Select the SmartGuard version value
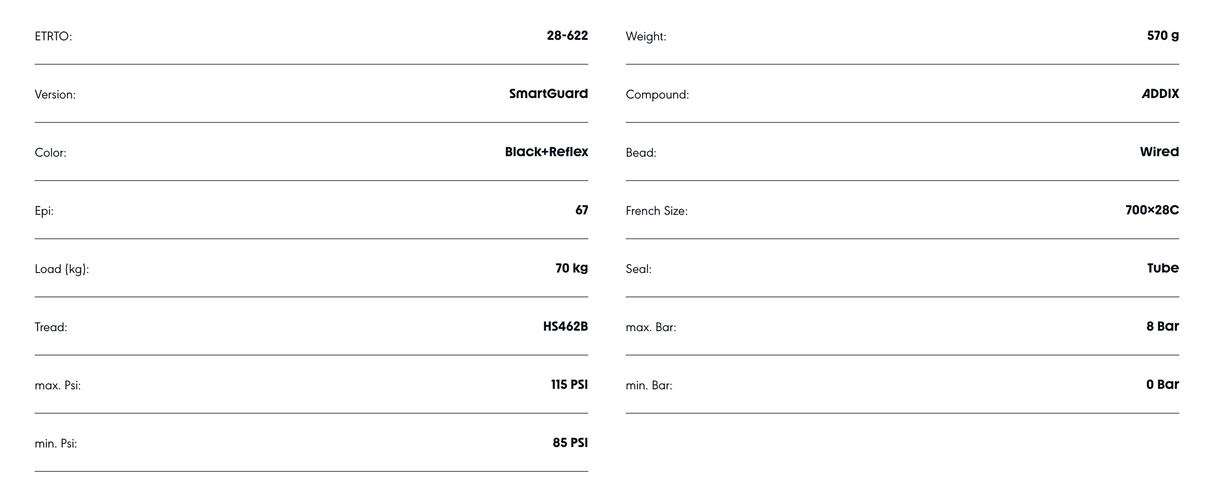 pos(549,94)
